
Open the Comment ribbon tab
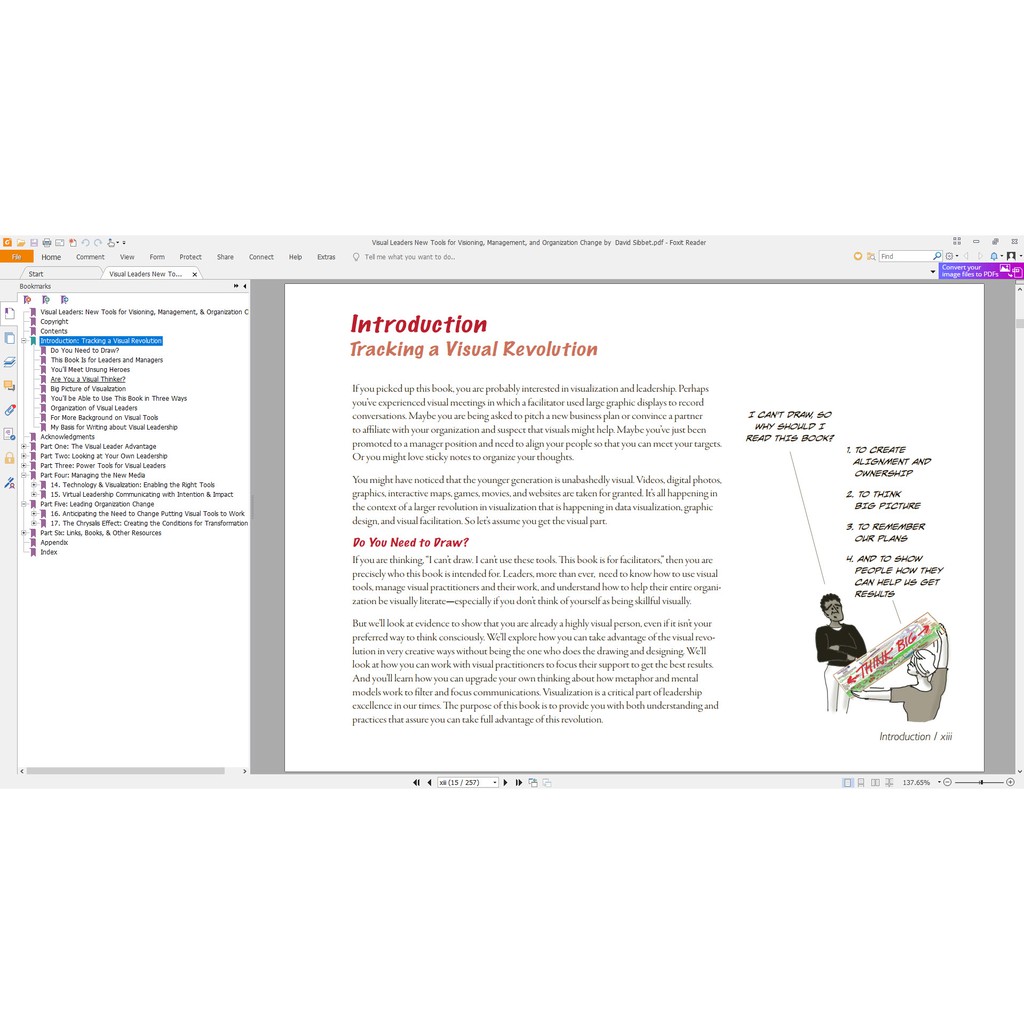[90, 257]
